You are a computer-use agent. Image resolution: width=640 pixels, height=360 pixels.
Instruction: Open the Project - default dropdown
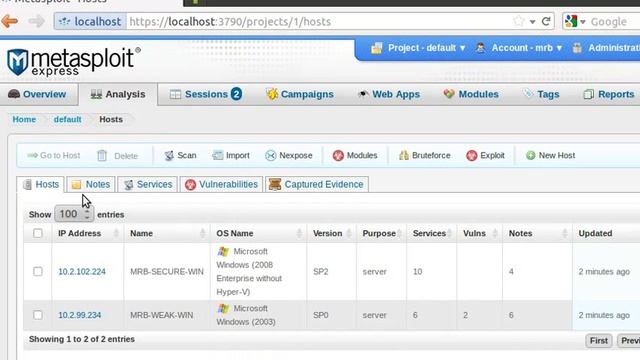tap(419, 48)
